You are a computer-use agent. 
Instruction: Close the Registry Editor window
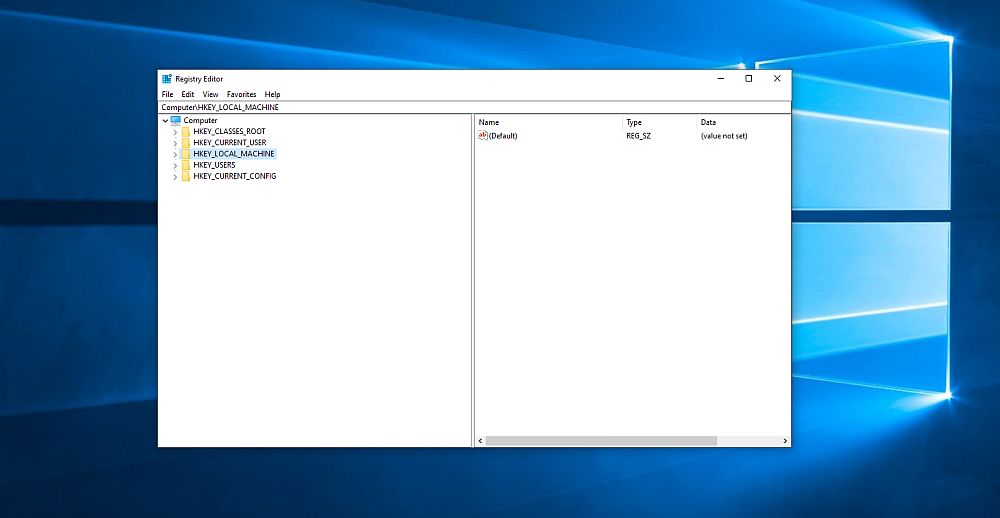777,79
